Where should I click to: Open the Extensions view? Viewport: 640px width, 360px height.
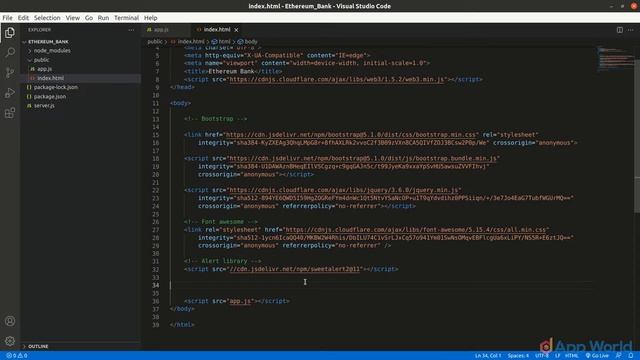[10, 113]
